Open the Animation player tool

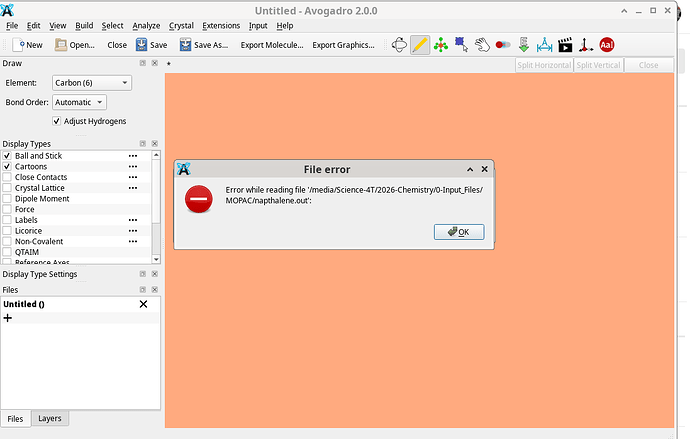565,45
